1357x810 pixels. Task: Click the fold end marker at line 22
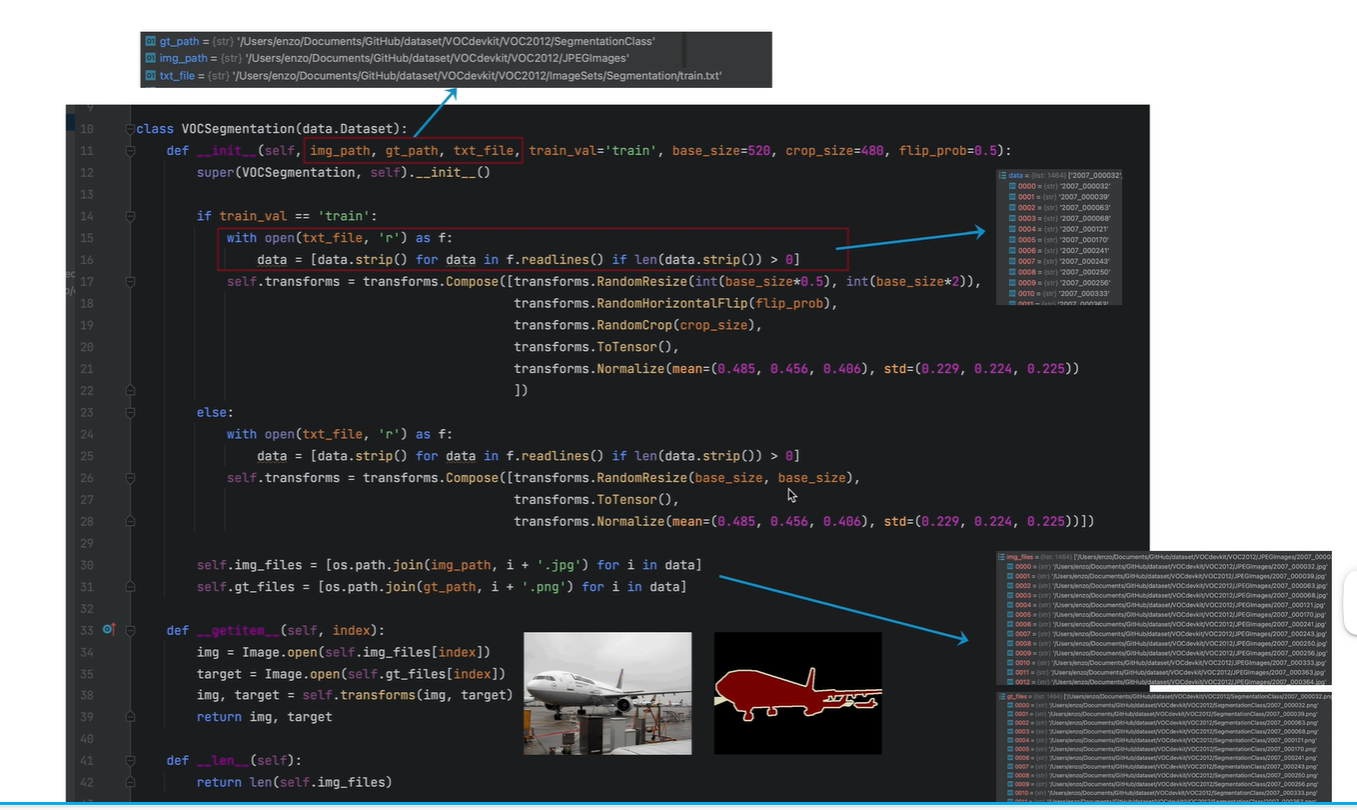(x=130, y=390)
